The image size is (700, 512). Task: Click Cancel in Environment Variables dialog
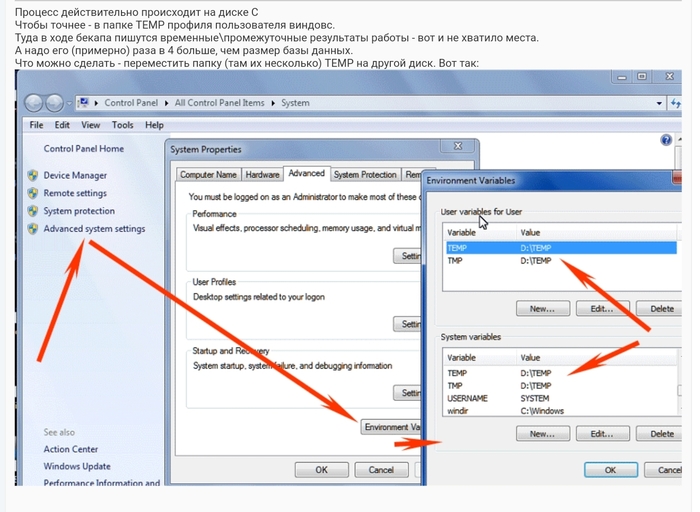coord(663,470)
